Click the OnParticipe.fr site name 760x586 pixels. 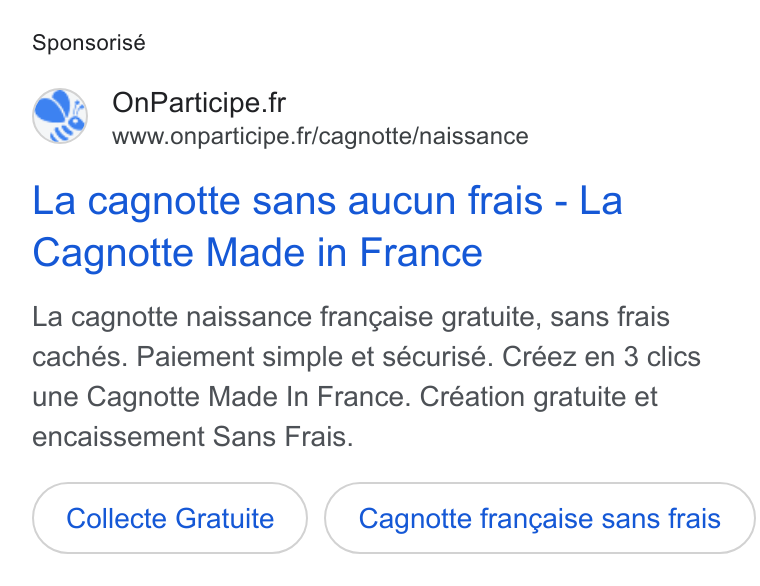[199, 103]
